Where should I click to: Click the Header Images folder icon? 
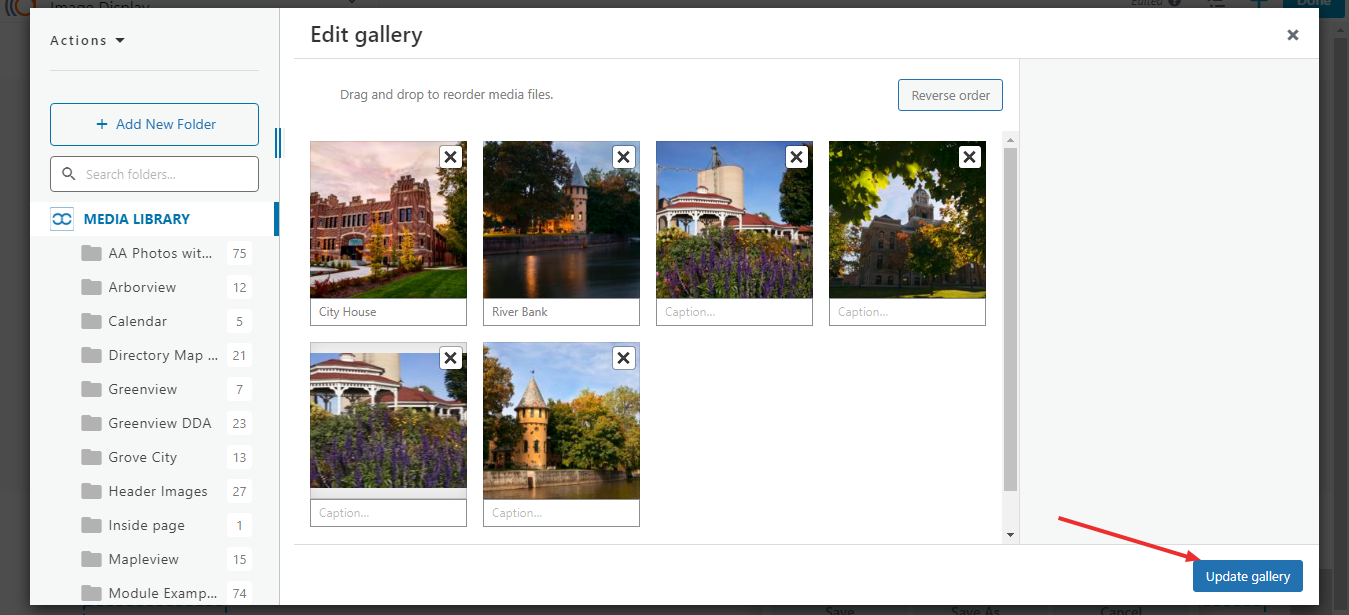[x=92, y=491]
